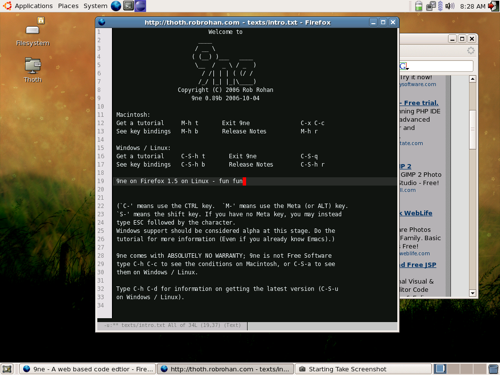Switch to 'http://thoth.robrohan.com' taskbar window
Viewport: 500px width, 375px height.
225,369
